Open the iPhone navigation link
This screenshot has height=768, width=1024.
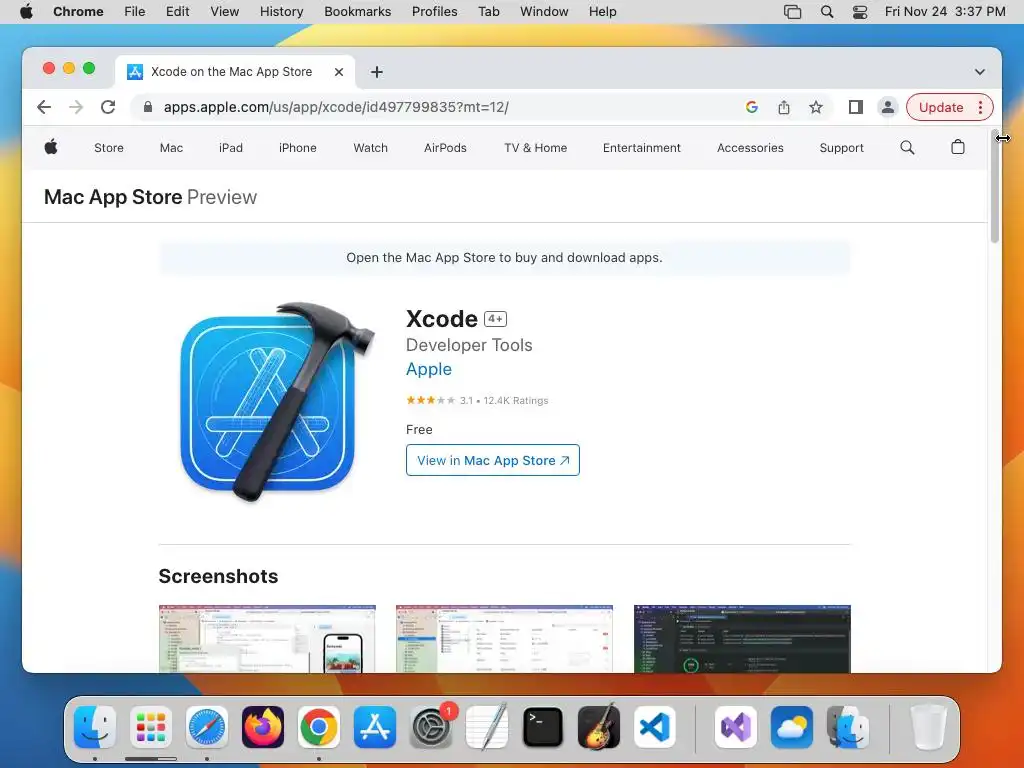(x=298, y=148)
